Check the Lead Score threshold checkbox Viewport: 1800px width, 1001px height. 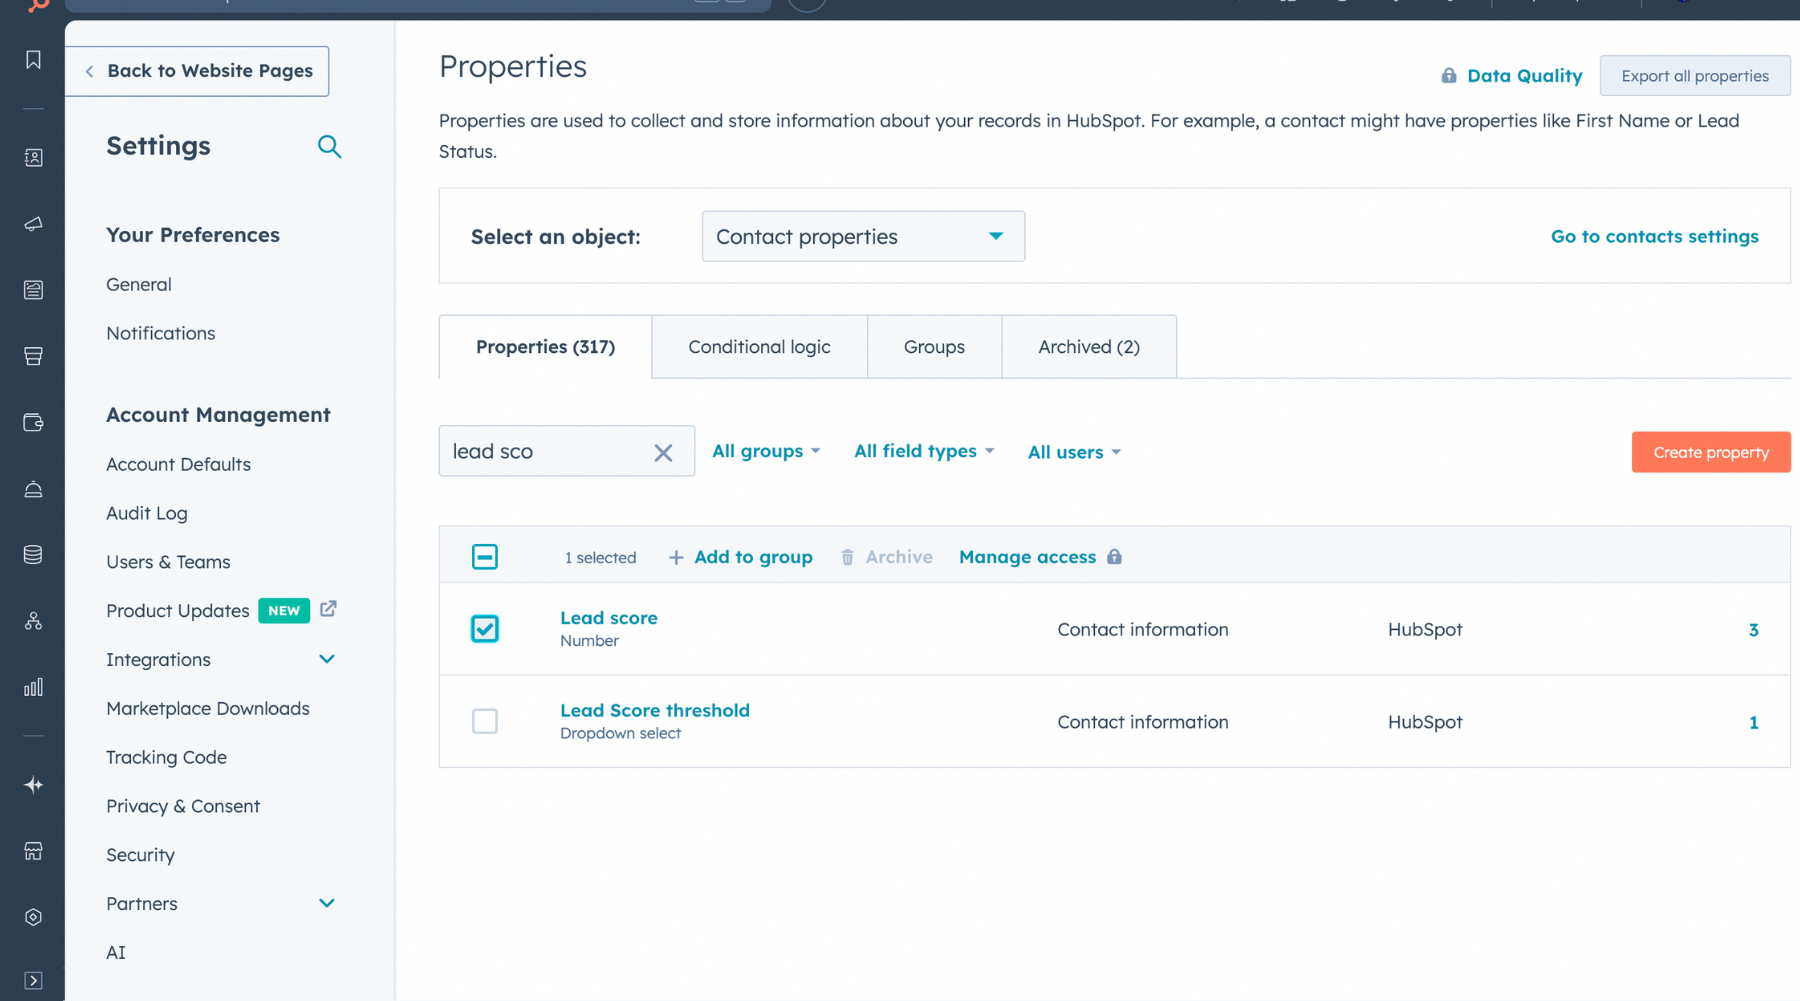point(484,721)
